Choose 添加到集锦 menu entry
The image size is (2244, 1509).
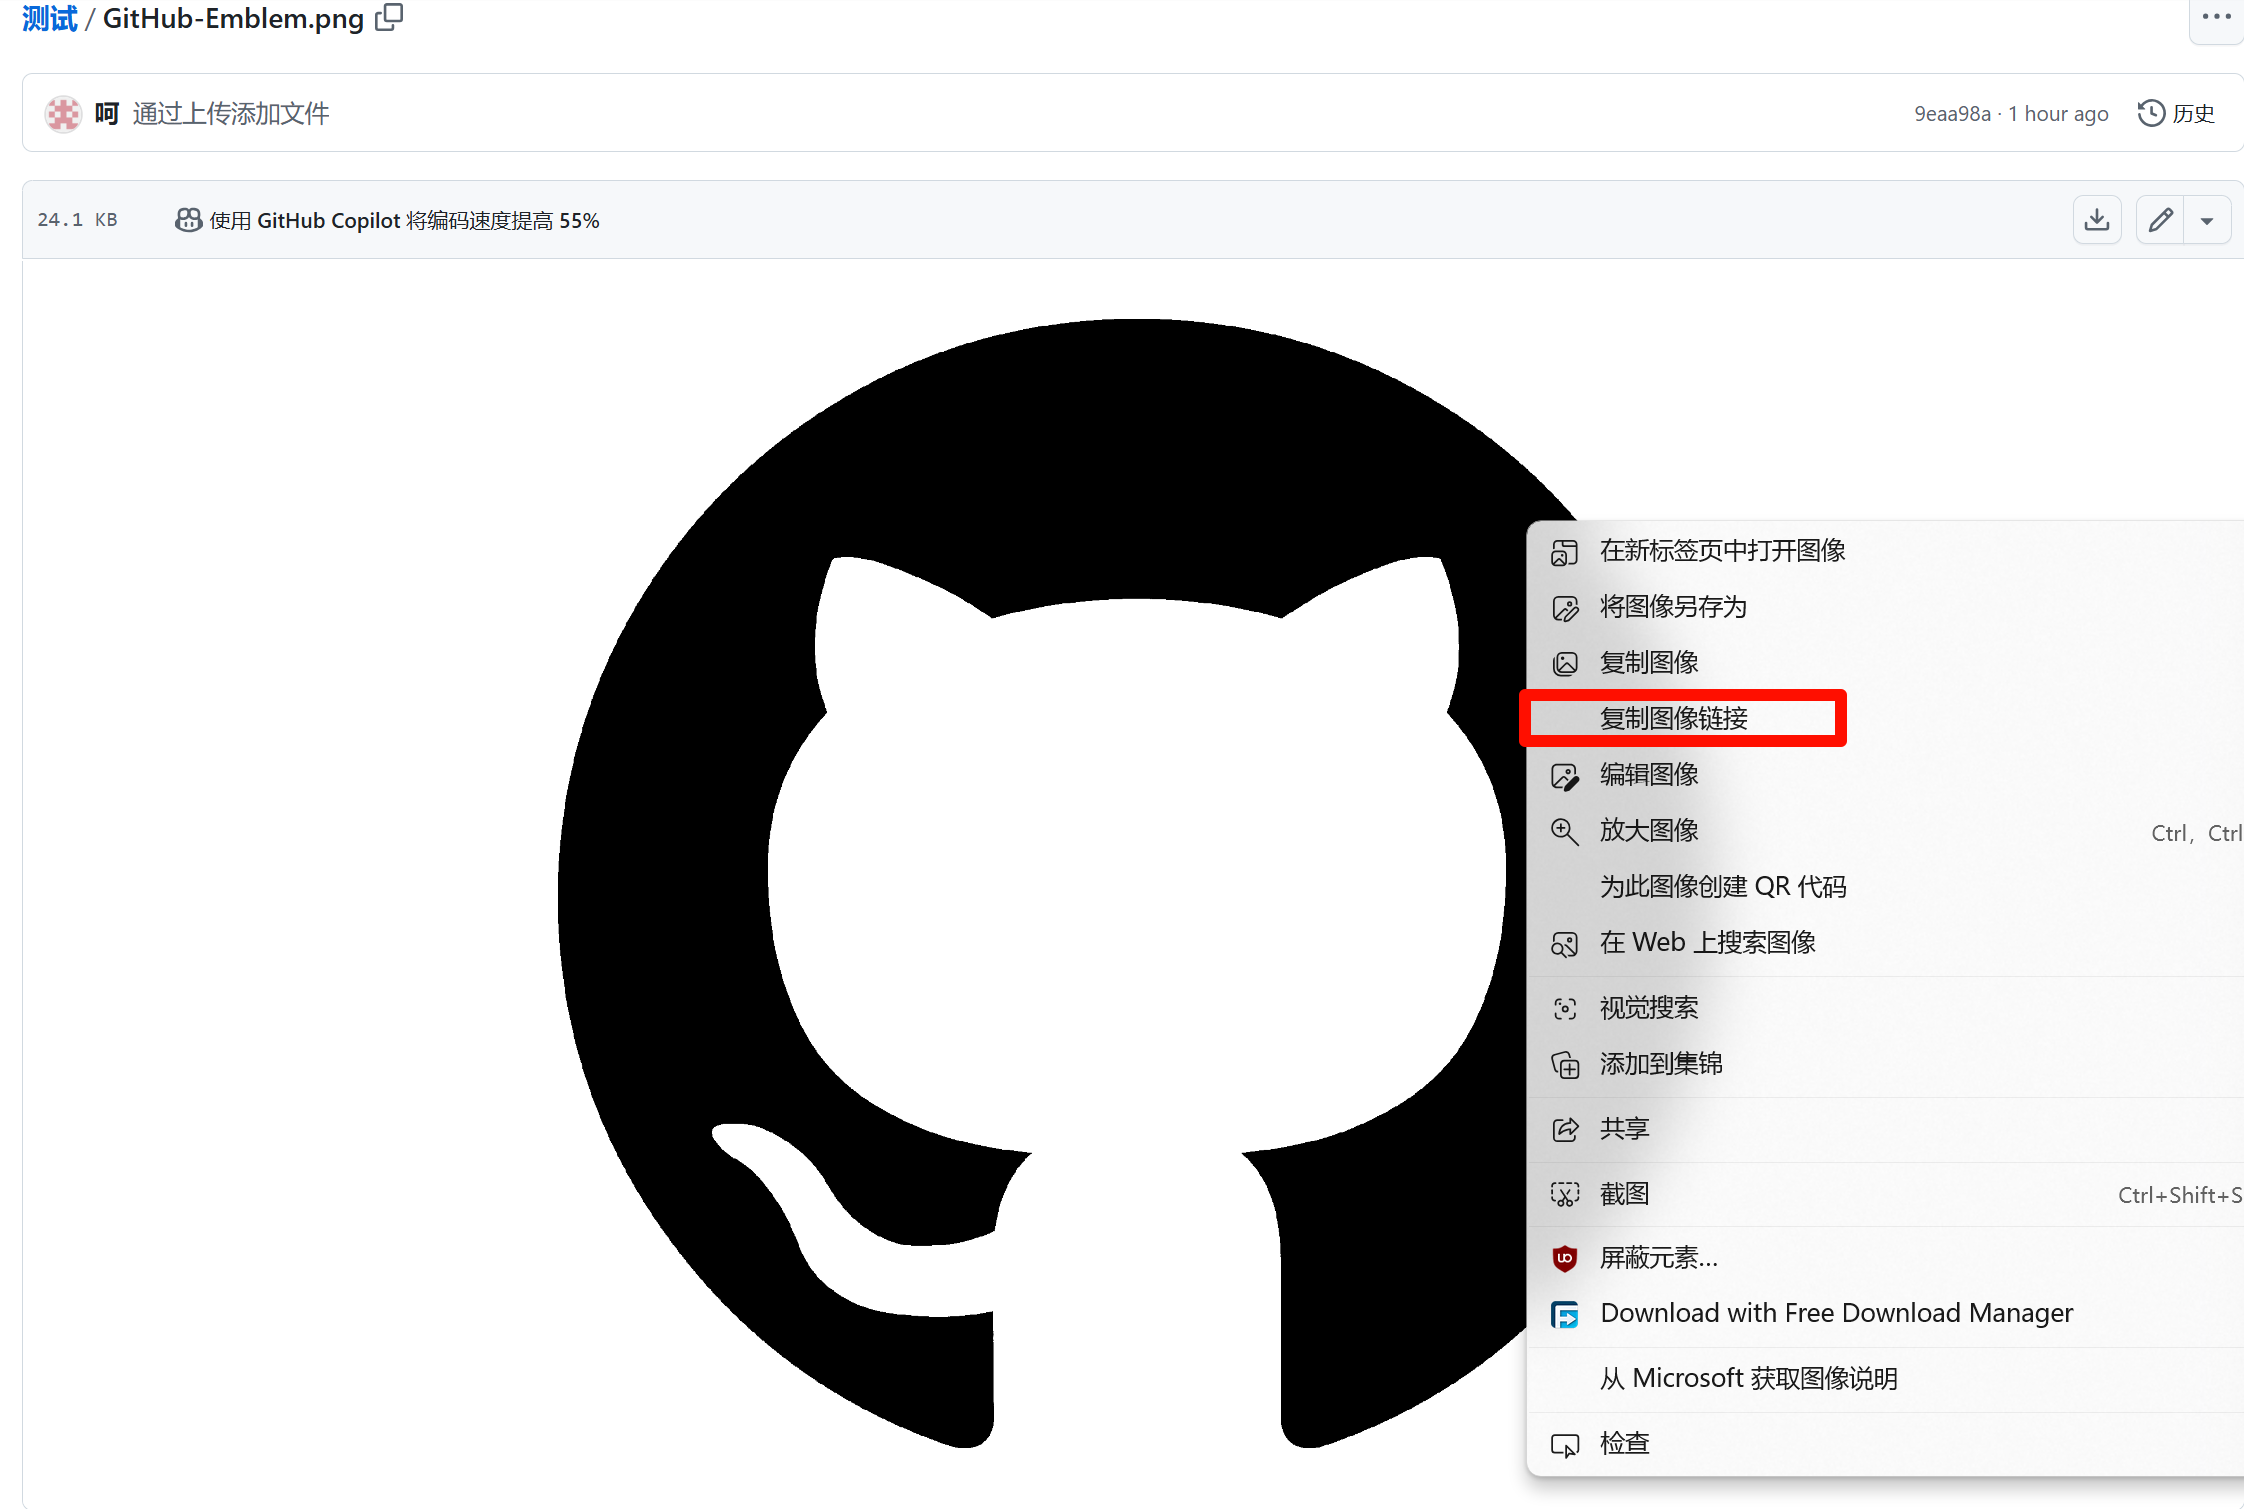point(1885,1064)
